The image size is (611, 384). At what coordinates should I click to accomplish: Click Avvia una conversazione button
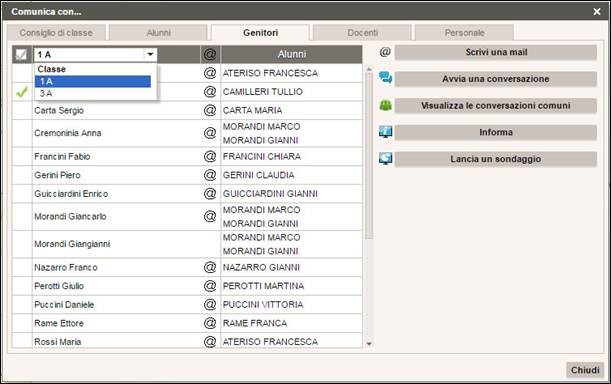(496, 79)
